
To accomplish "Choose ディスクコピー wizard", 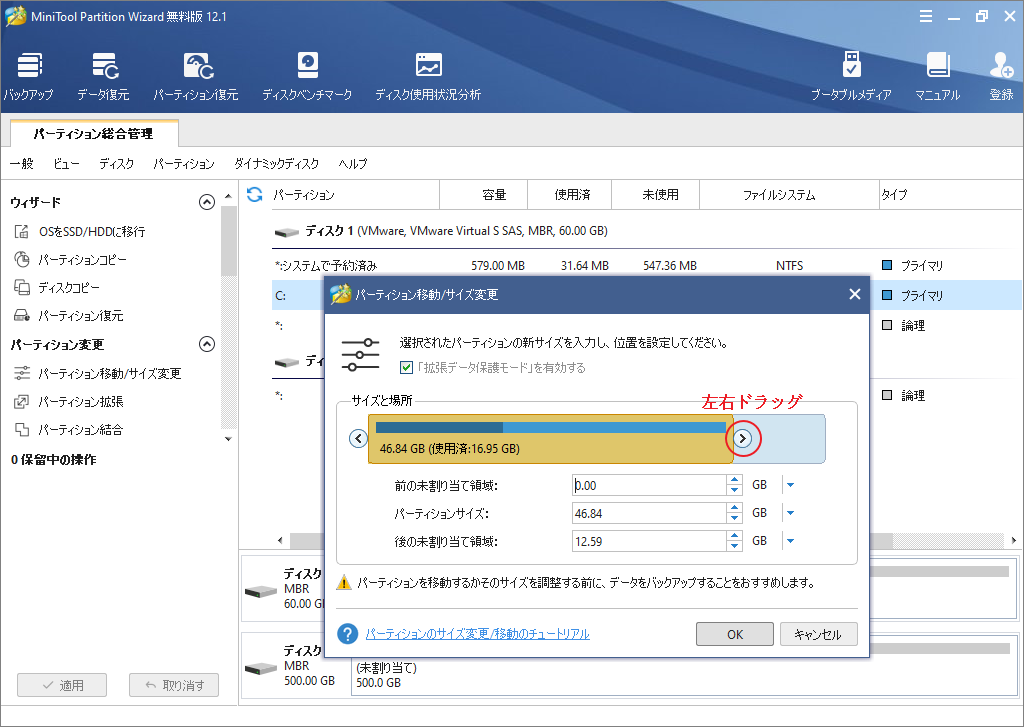I will point(57,287).
